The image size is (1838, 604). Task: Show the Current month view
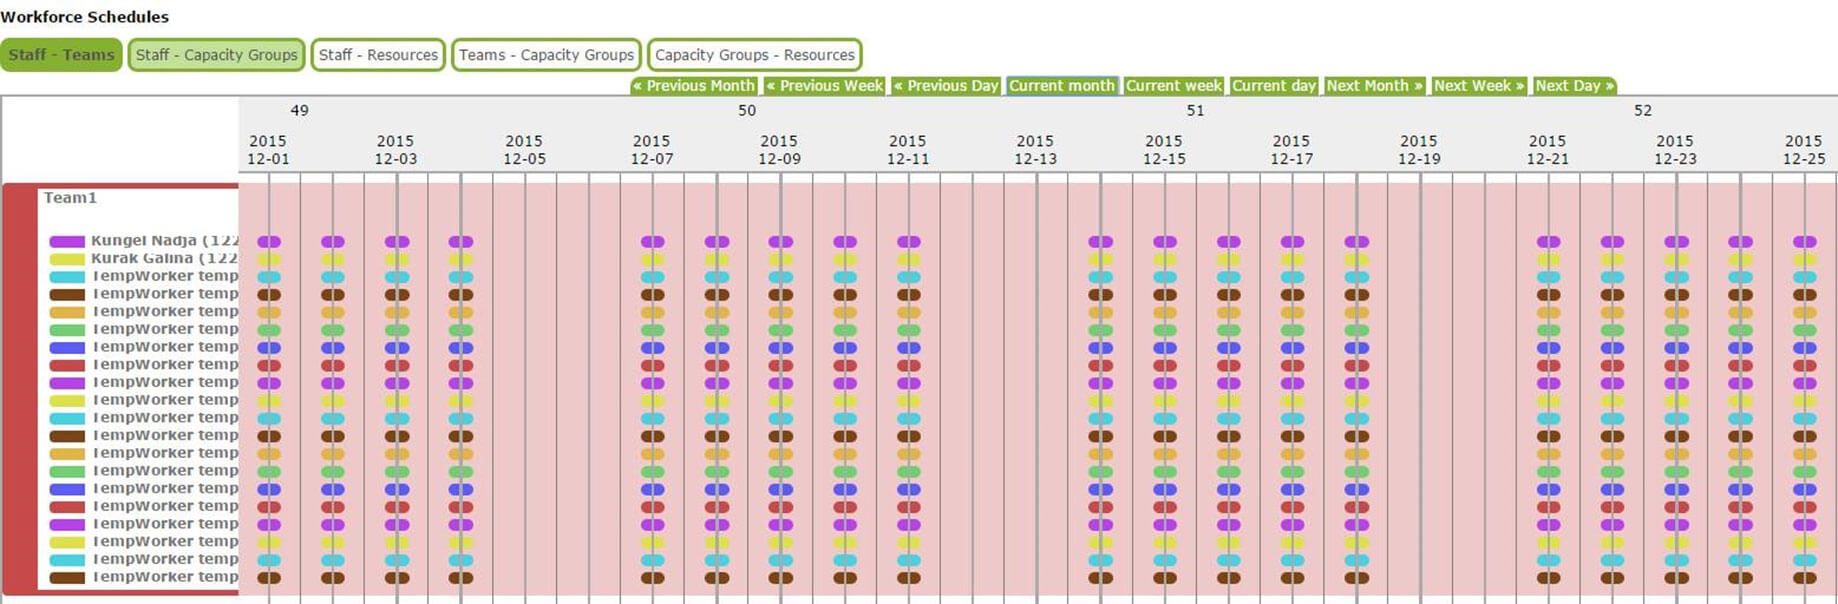point(1062,86)
